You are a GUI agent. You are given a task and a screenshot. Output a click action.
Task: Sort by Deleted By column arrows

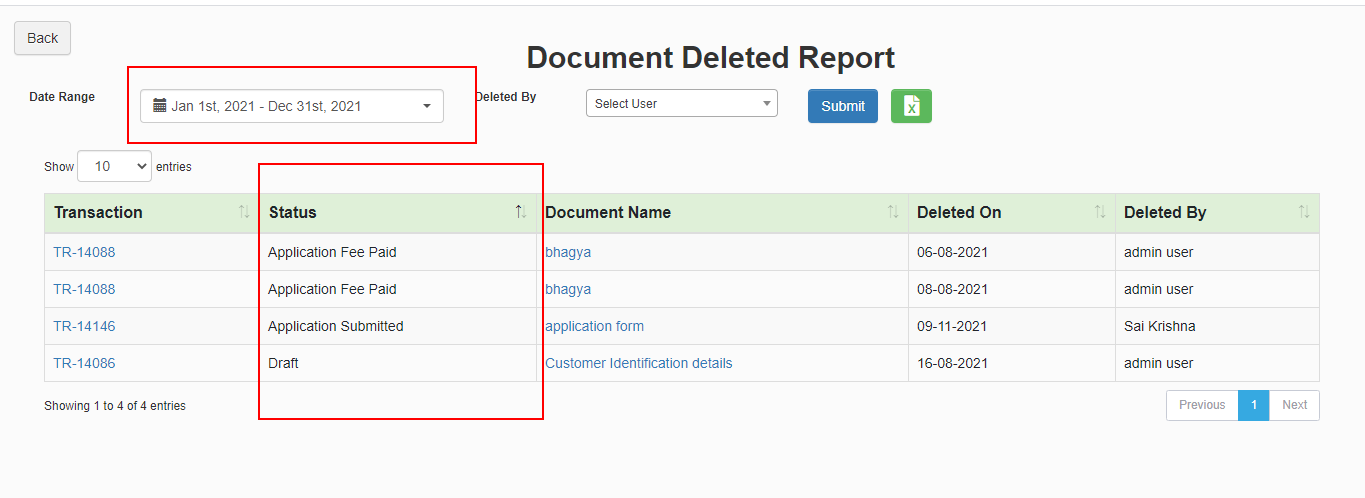tap(1304, 212)
